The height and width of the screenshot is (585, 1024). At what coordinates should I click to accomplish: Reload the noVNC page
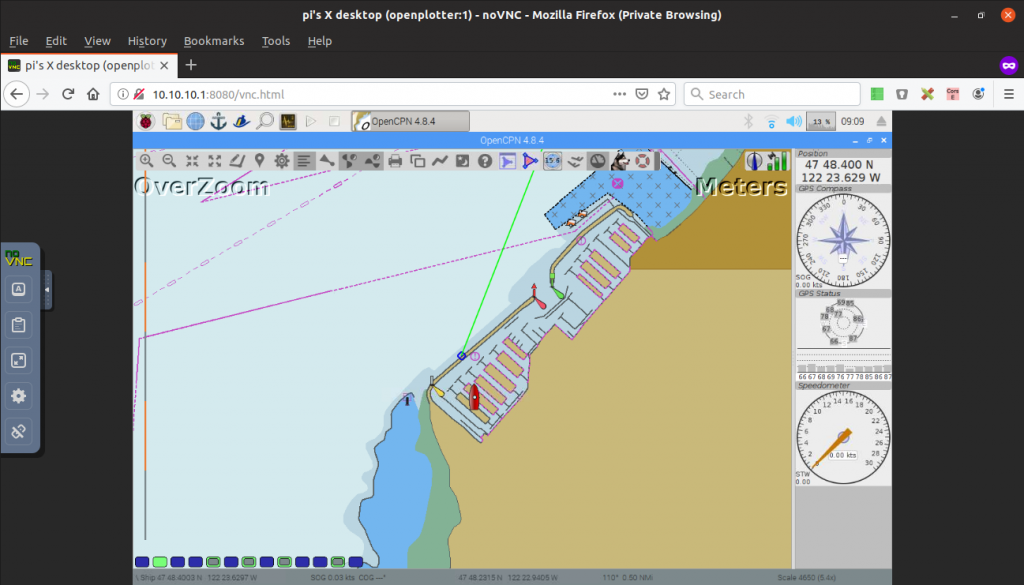pos(68,94)
